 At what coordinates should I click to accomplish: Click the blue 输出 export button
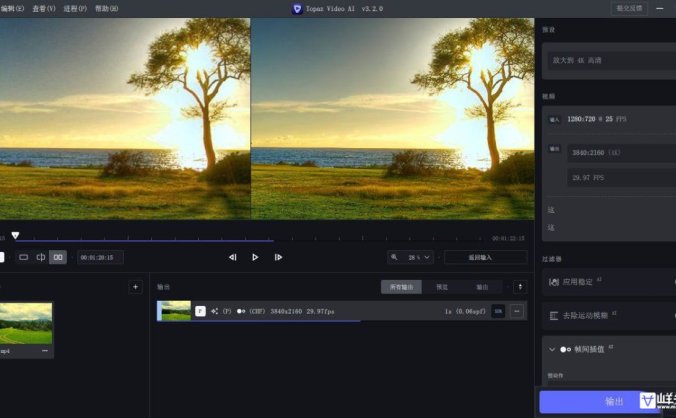click(x=599, y=402)
